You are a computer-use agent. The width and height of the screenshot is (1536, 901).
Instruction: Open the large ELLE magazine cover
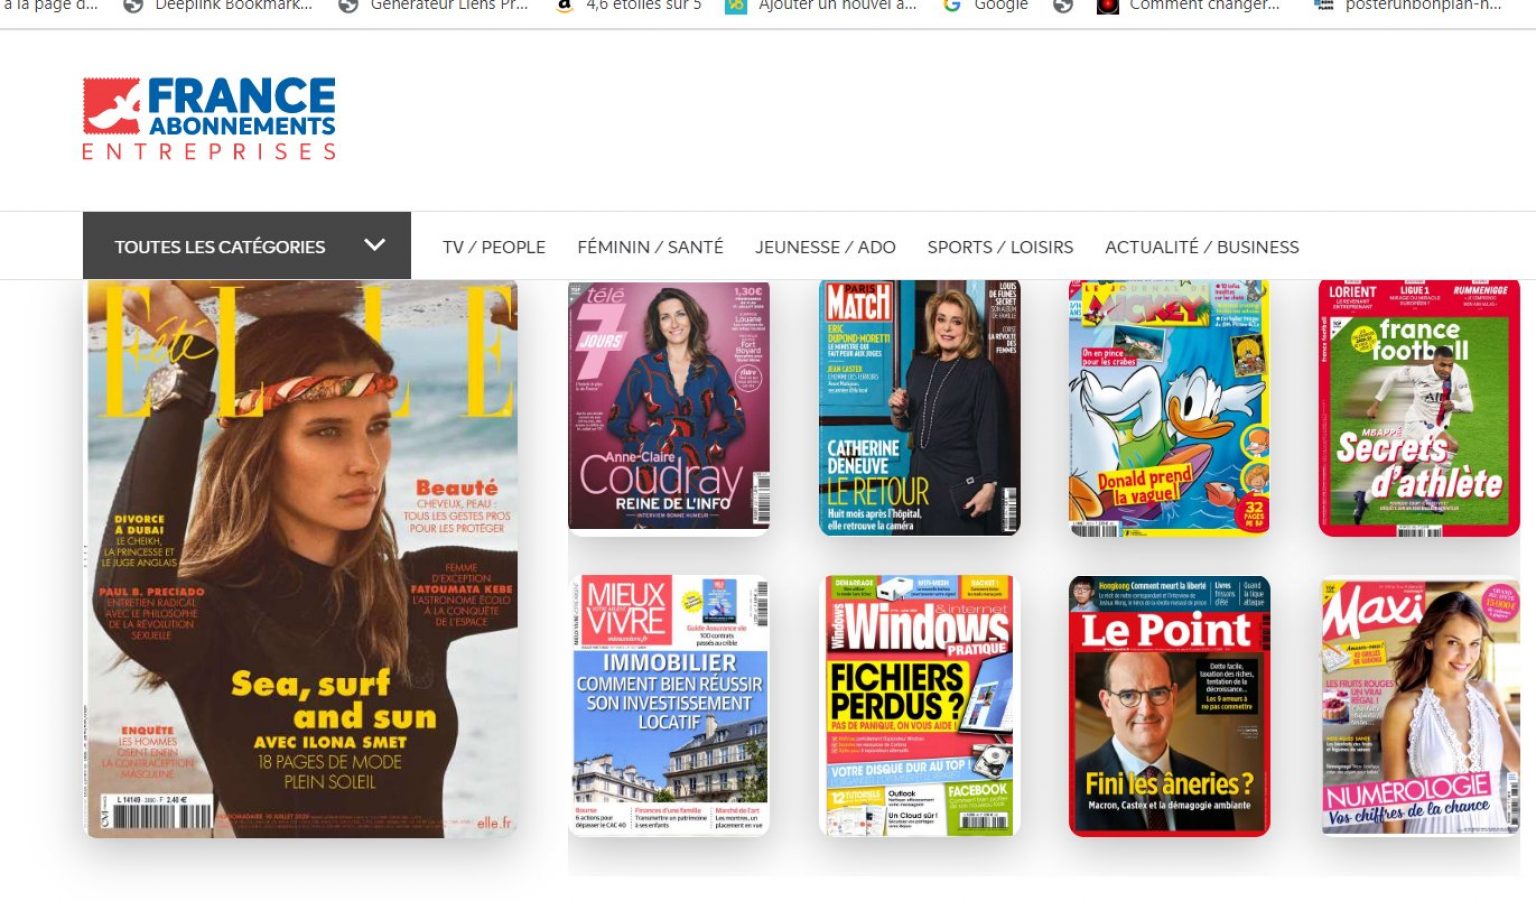302,559
